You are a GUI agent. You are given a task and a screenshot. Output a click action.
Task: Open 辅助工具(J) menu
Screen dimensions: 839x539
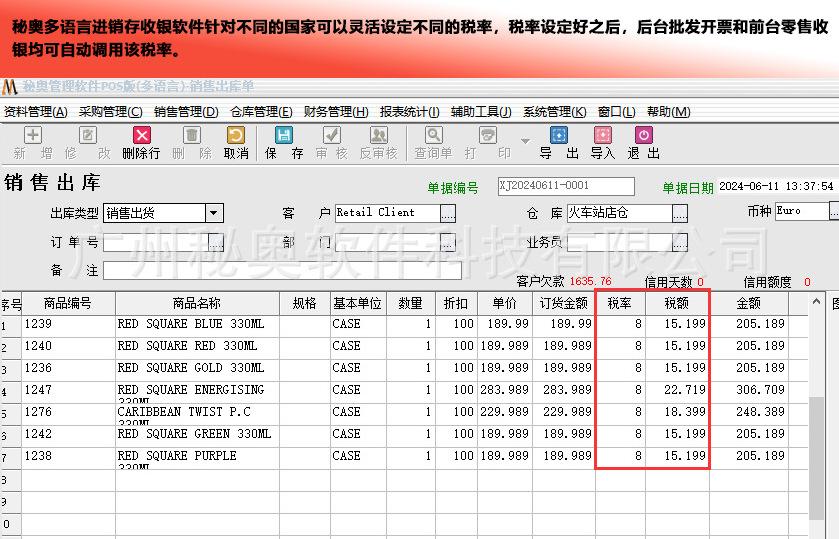pyautogui.click(x=481, y=112)
